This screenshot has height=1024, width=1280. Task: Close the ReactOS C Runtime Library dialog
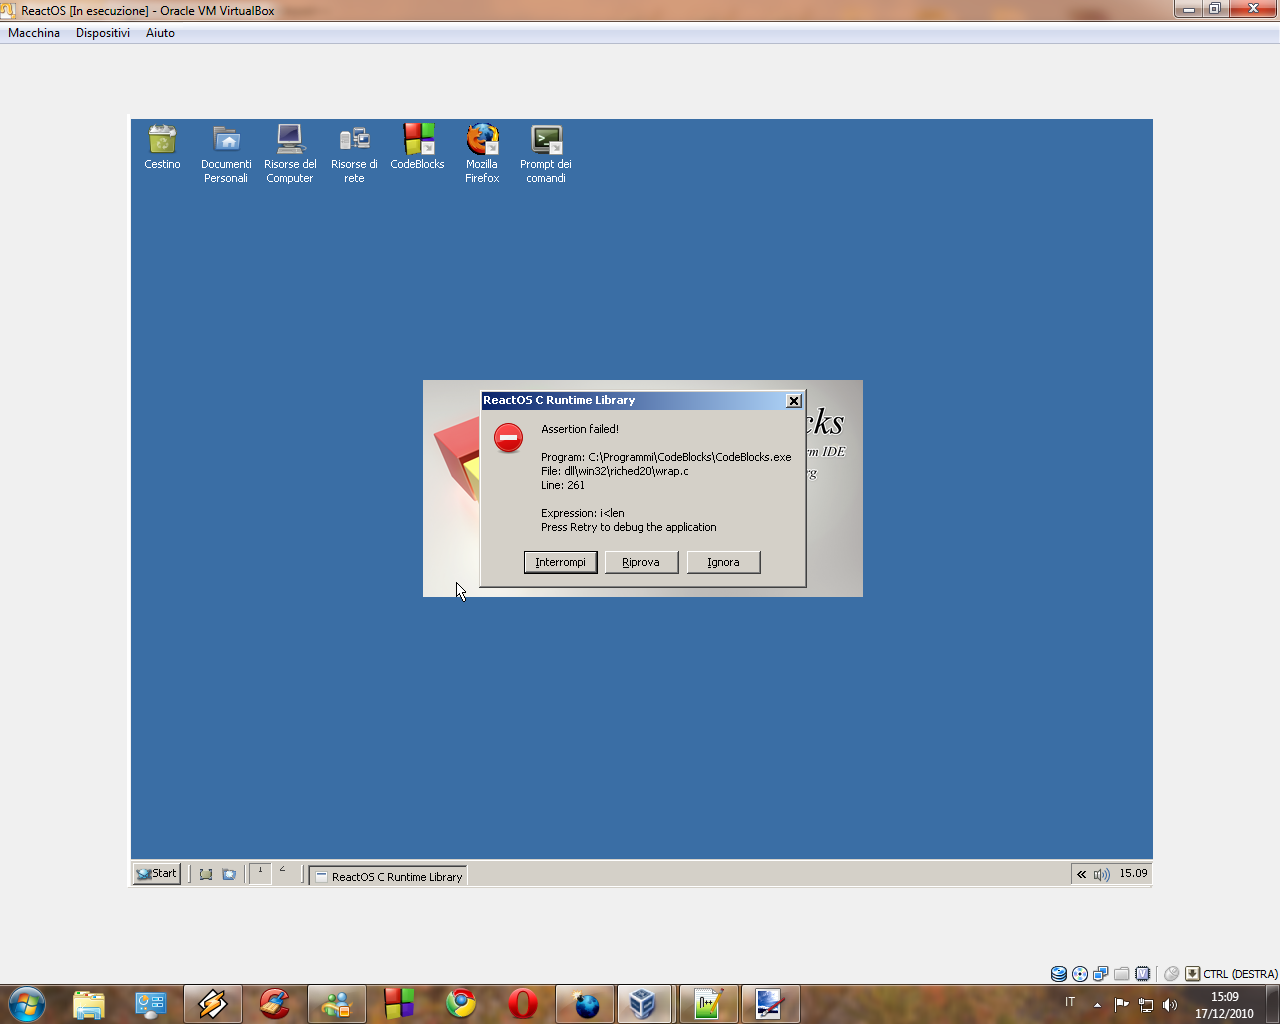coord(794,400)
